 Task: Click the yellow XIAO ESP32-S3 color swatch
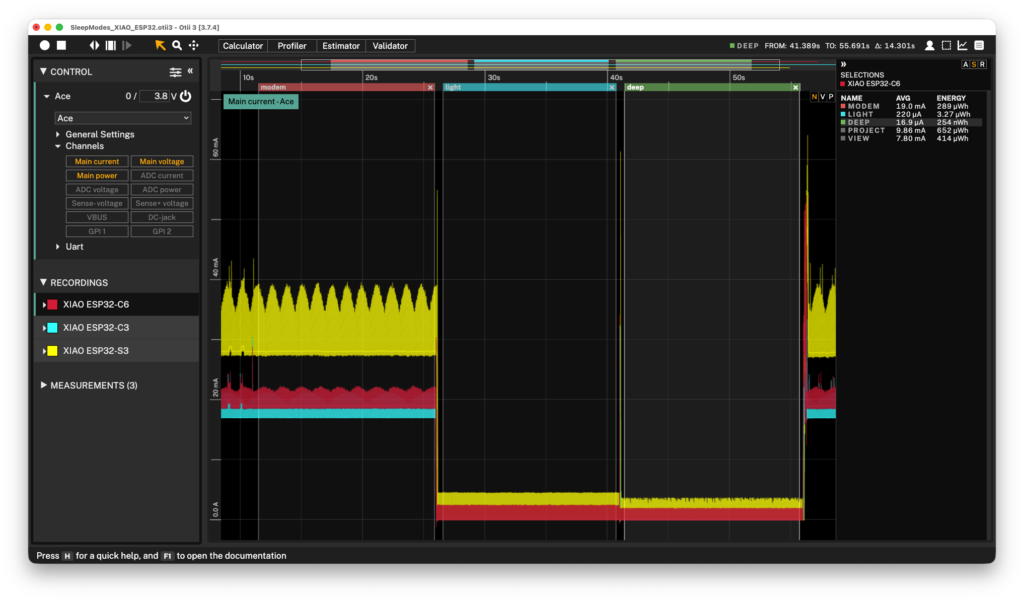coord(52,351)
